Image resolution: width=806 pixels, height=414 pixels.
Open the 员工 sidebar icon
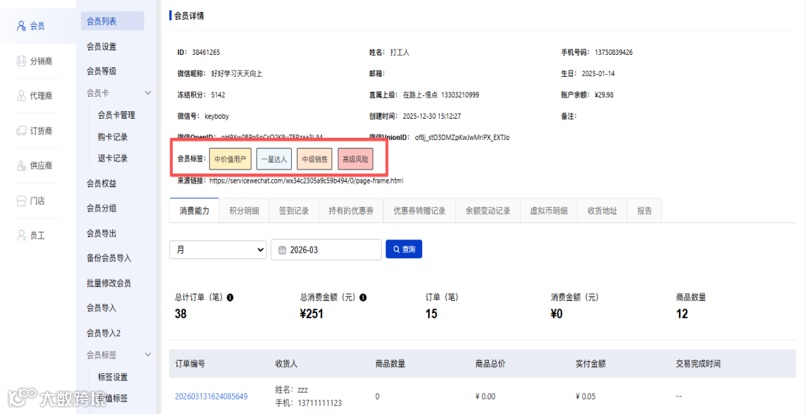coord(21,236)
